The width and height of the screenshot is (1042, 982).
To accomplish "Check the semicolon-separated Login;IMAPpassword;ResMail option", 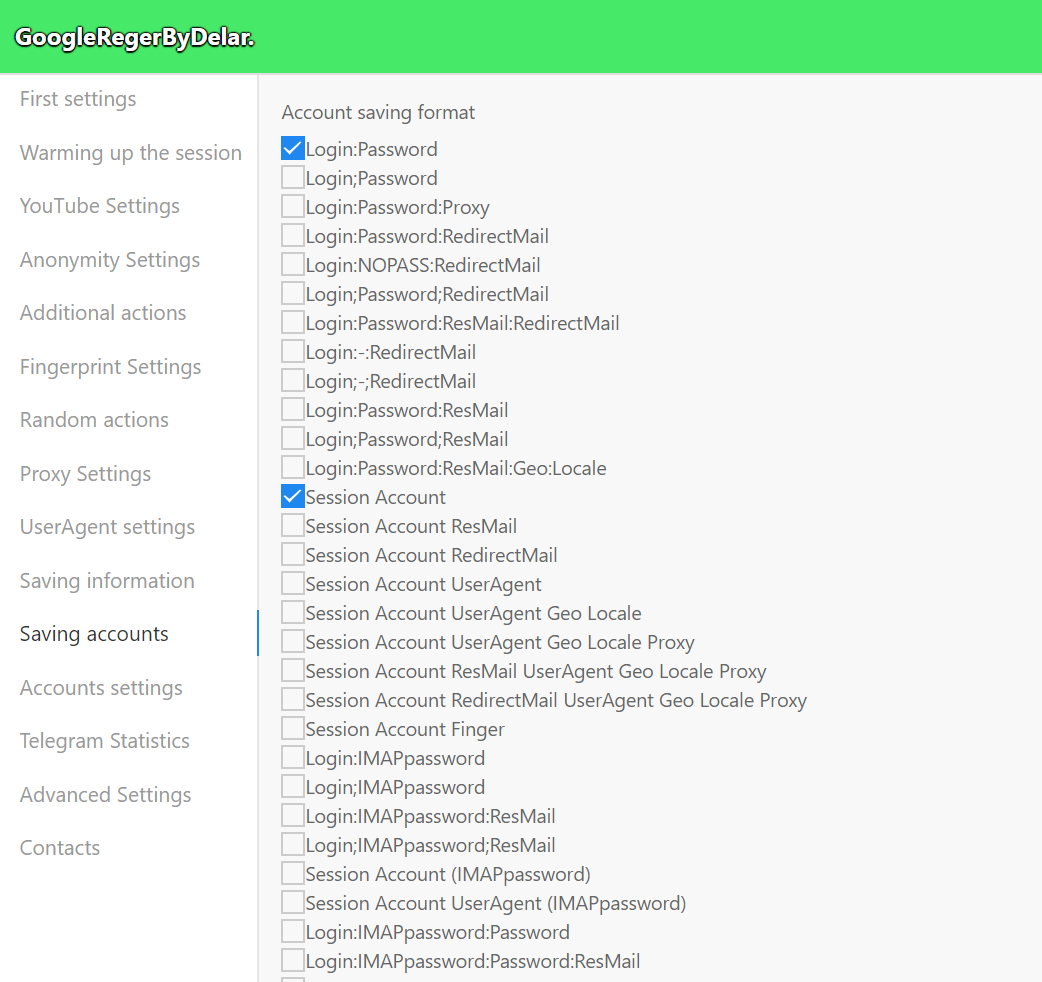I will (292, 845).
